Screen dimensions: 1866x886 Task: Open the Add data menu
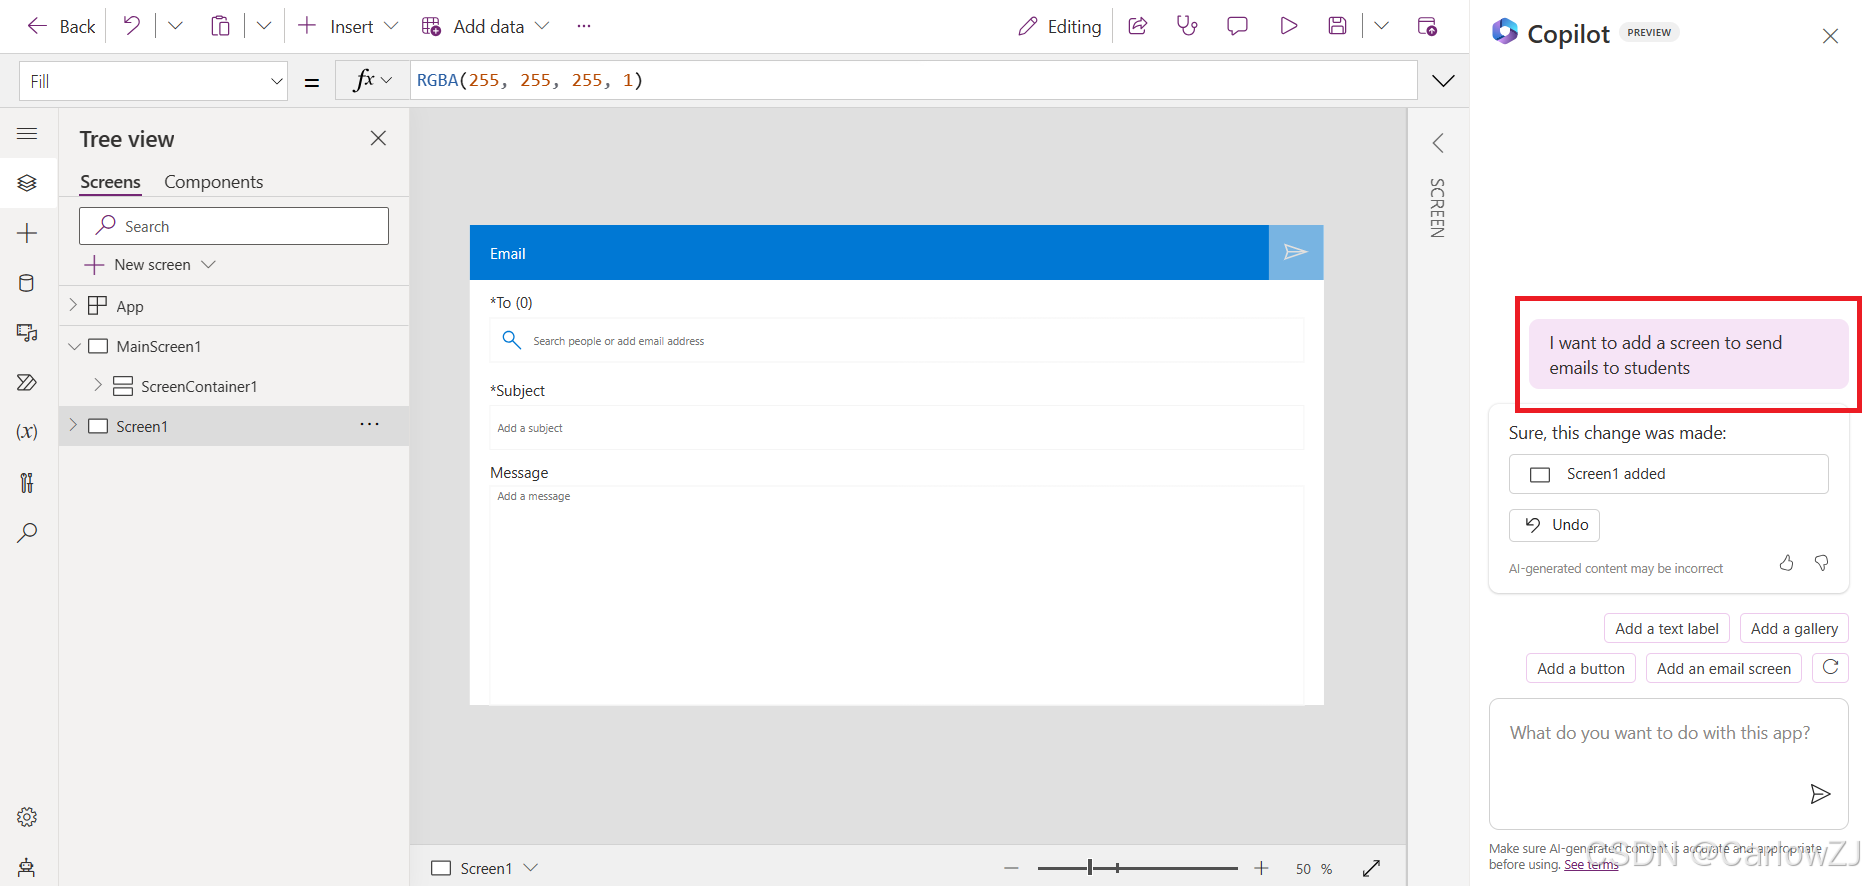485,26
